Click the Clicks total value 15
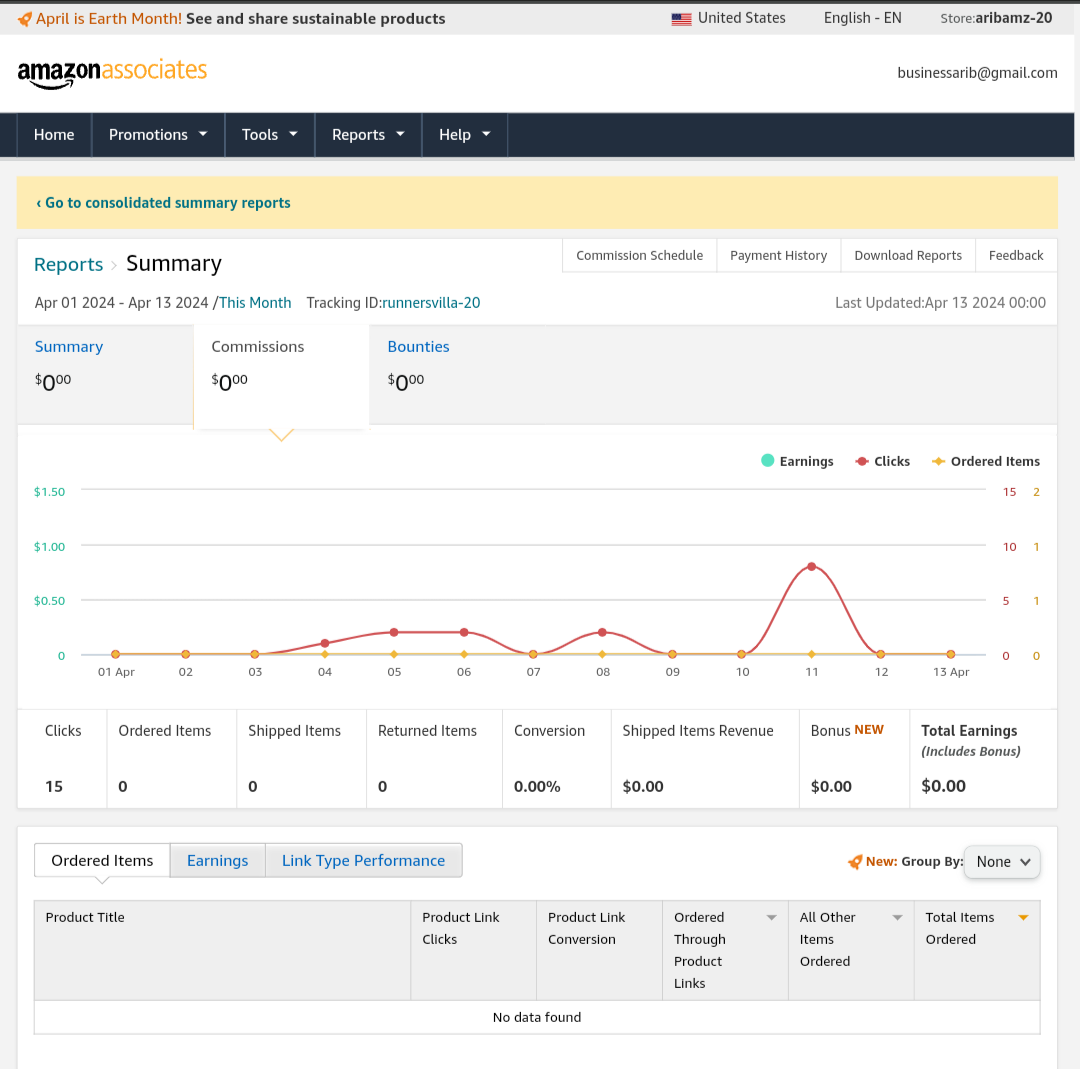The image size is (1080, 1069). 54,787
